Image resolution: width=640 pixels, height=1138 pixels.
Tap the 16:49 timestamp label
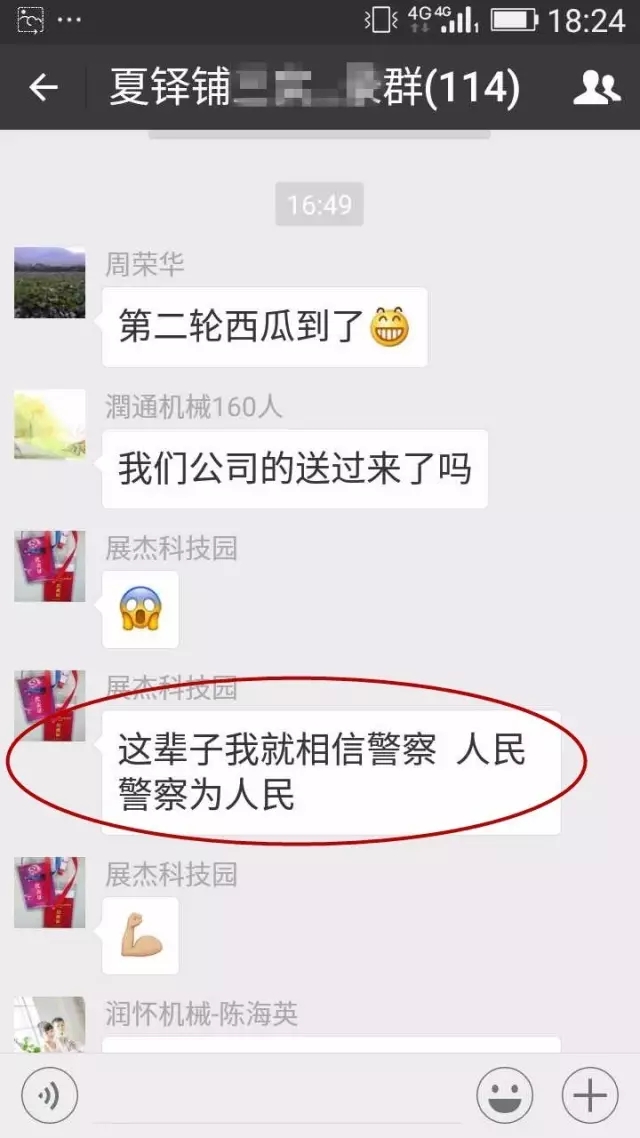tap(319, 204)
